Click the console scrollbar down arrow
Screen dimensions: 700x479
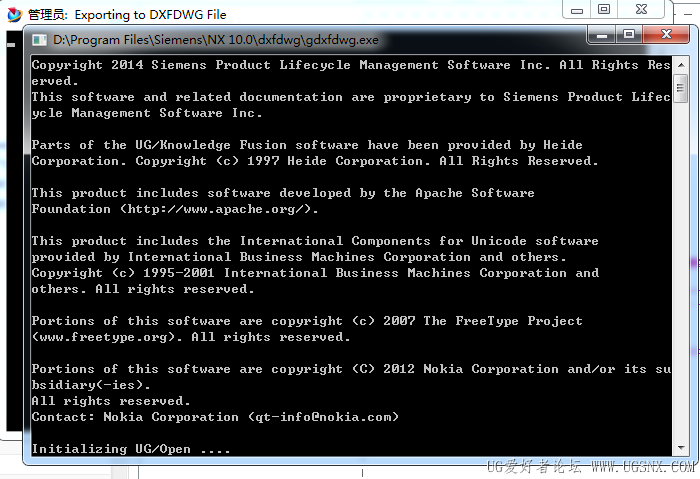[x=681, y=447]
